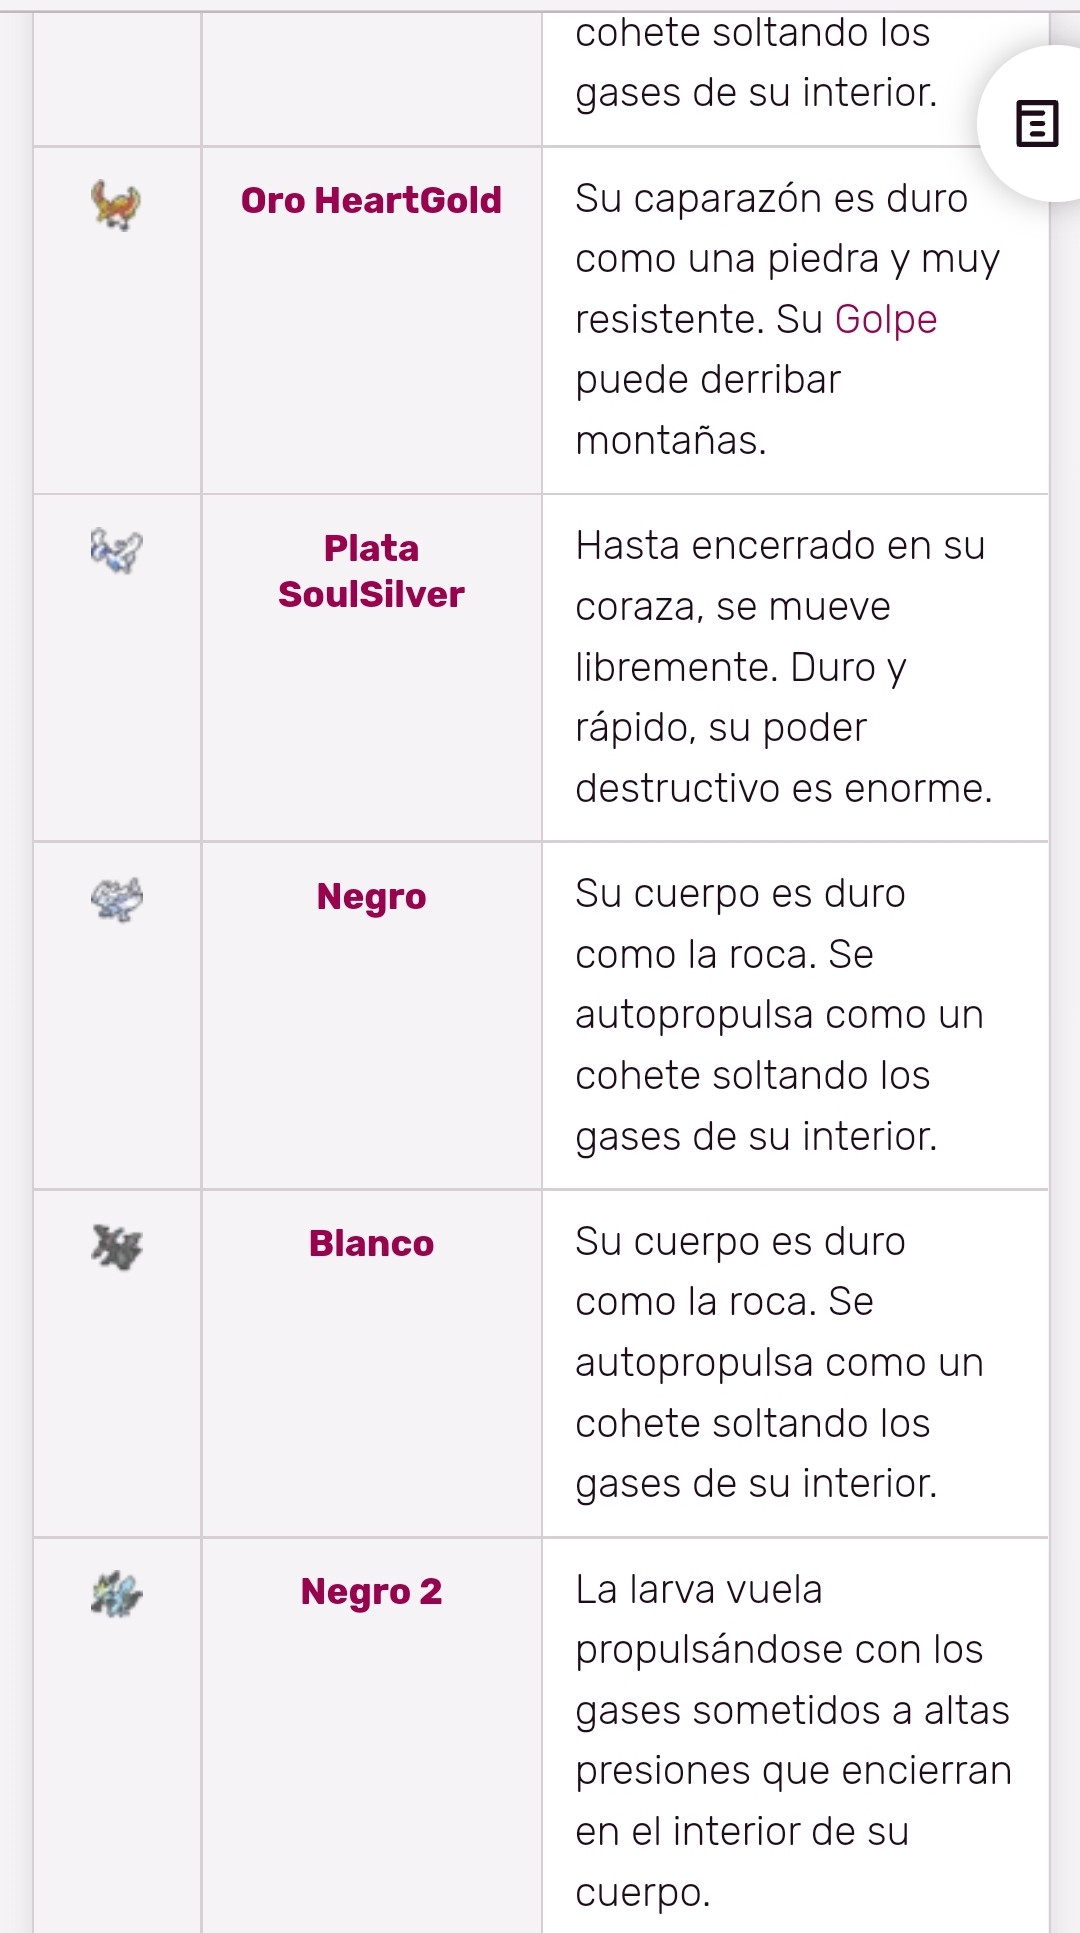Follow the Plata SoulSilver link
The image size is (1080, 1933).
coord(371,571)
